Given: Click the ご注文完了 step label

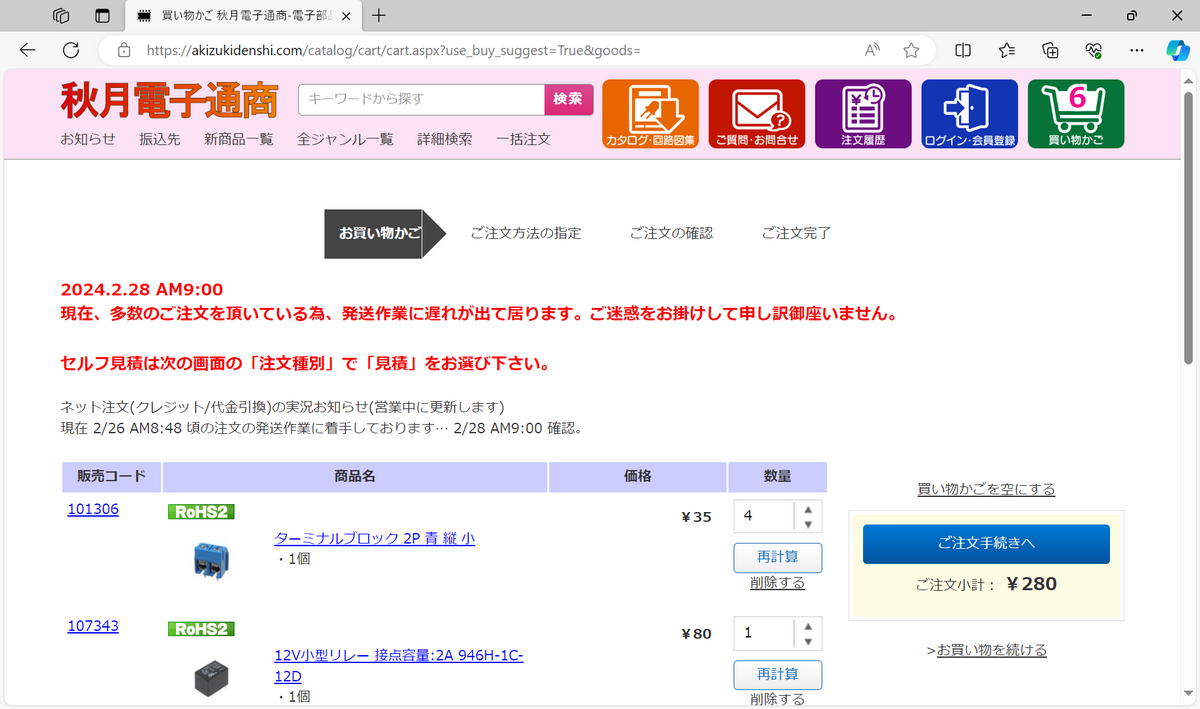Looking at the screenshot, I should pos(796,233).
